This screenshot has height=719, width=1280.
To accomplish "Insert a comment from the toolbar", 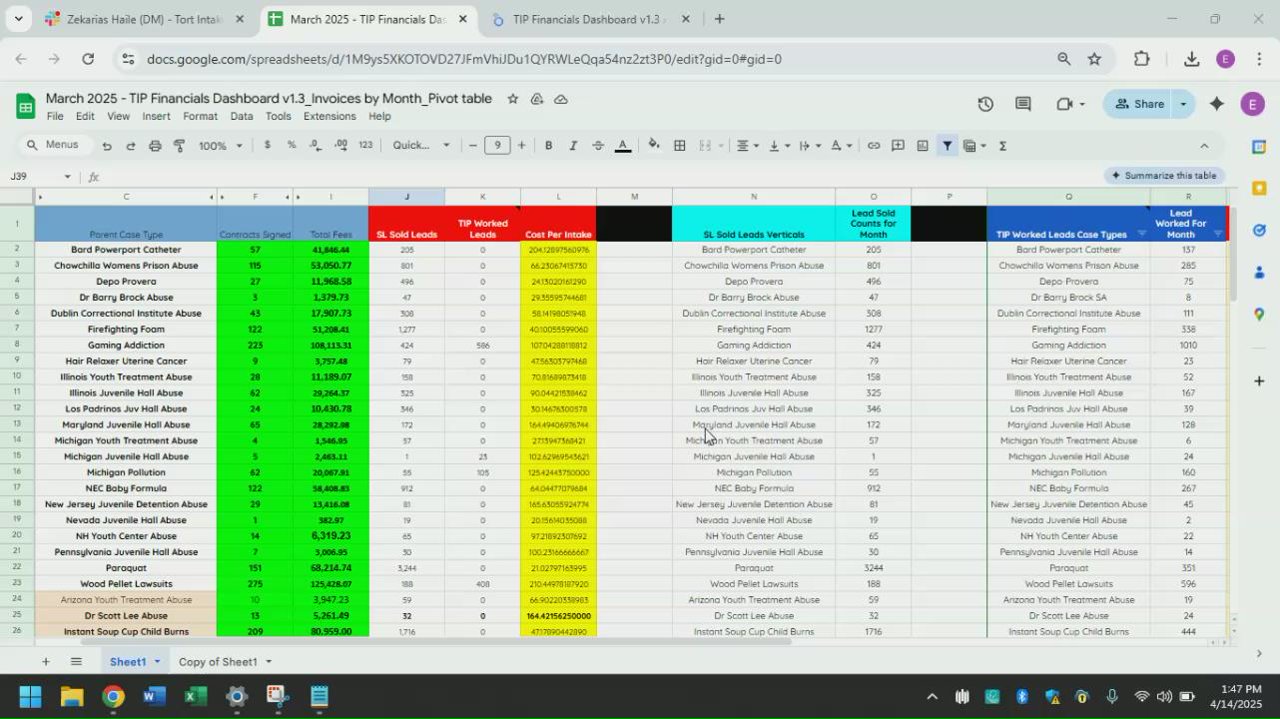I will 898,145.
